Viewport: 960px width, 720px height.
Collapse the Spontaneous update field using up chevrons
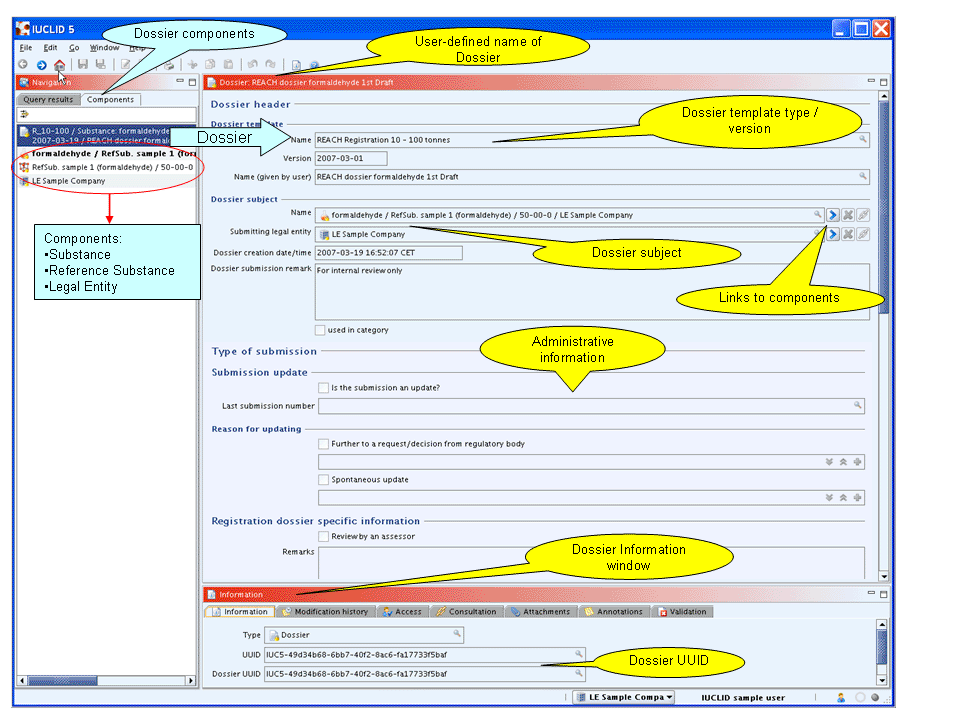tap(843, 498)
